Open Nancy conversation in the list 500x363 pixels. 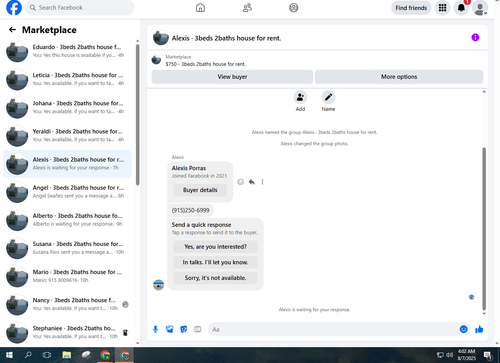67,304
